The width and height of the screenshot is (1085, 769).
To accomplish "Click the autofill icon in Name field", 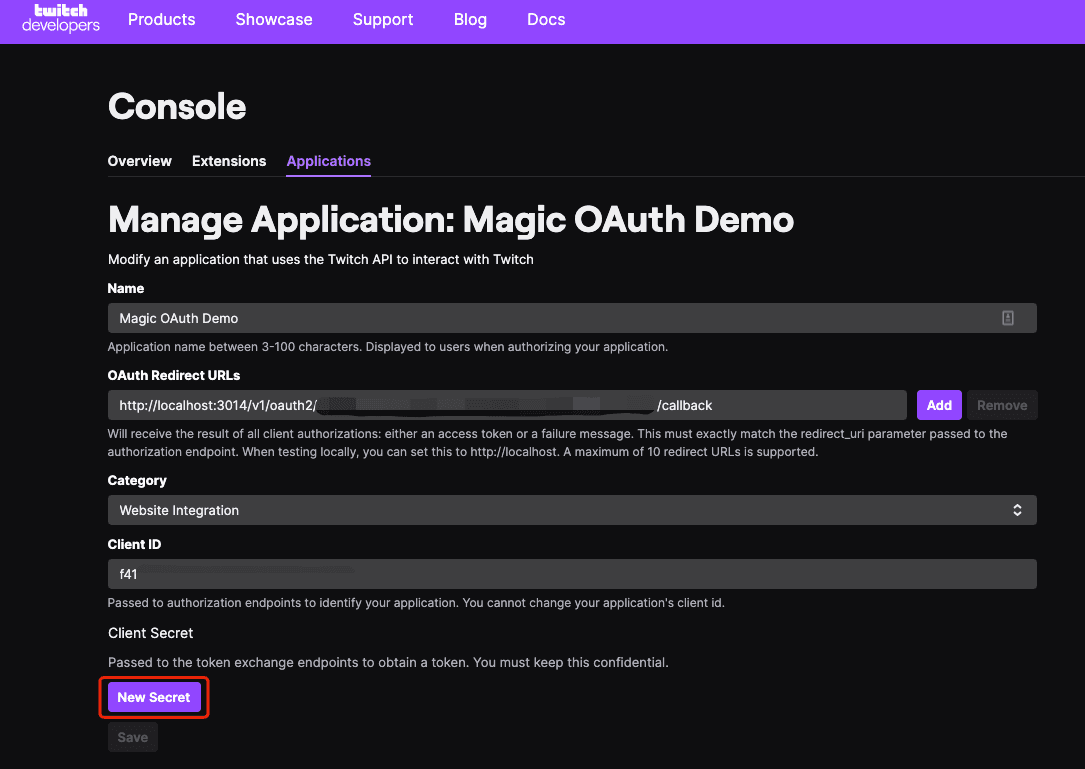I will 1008,318.
